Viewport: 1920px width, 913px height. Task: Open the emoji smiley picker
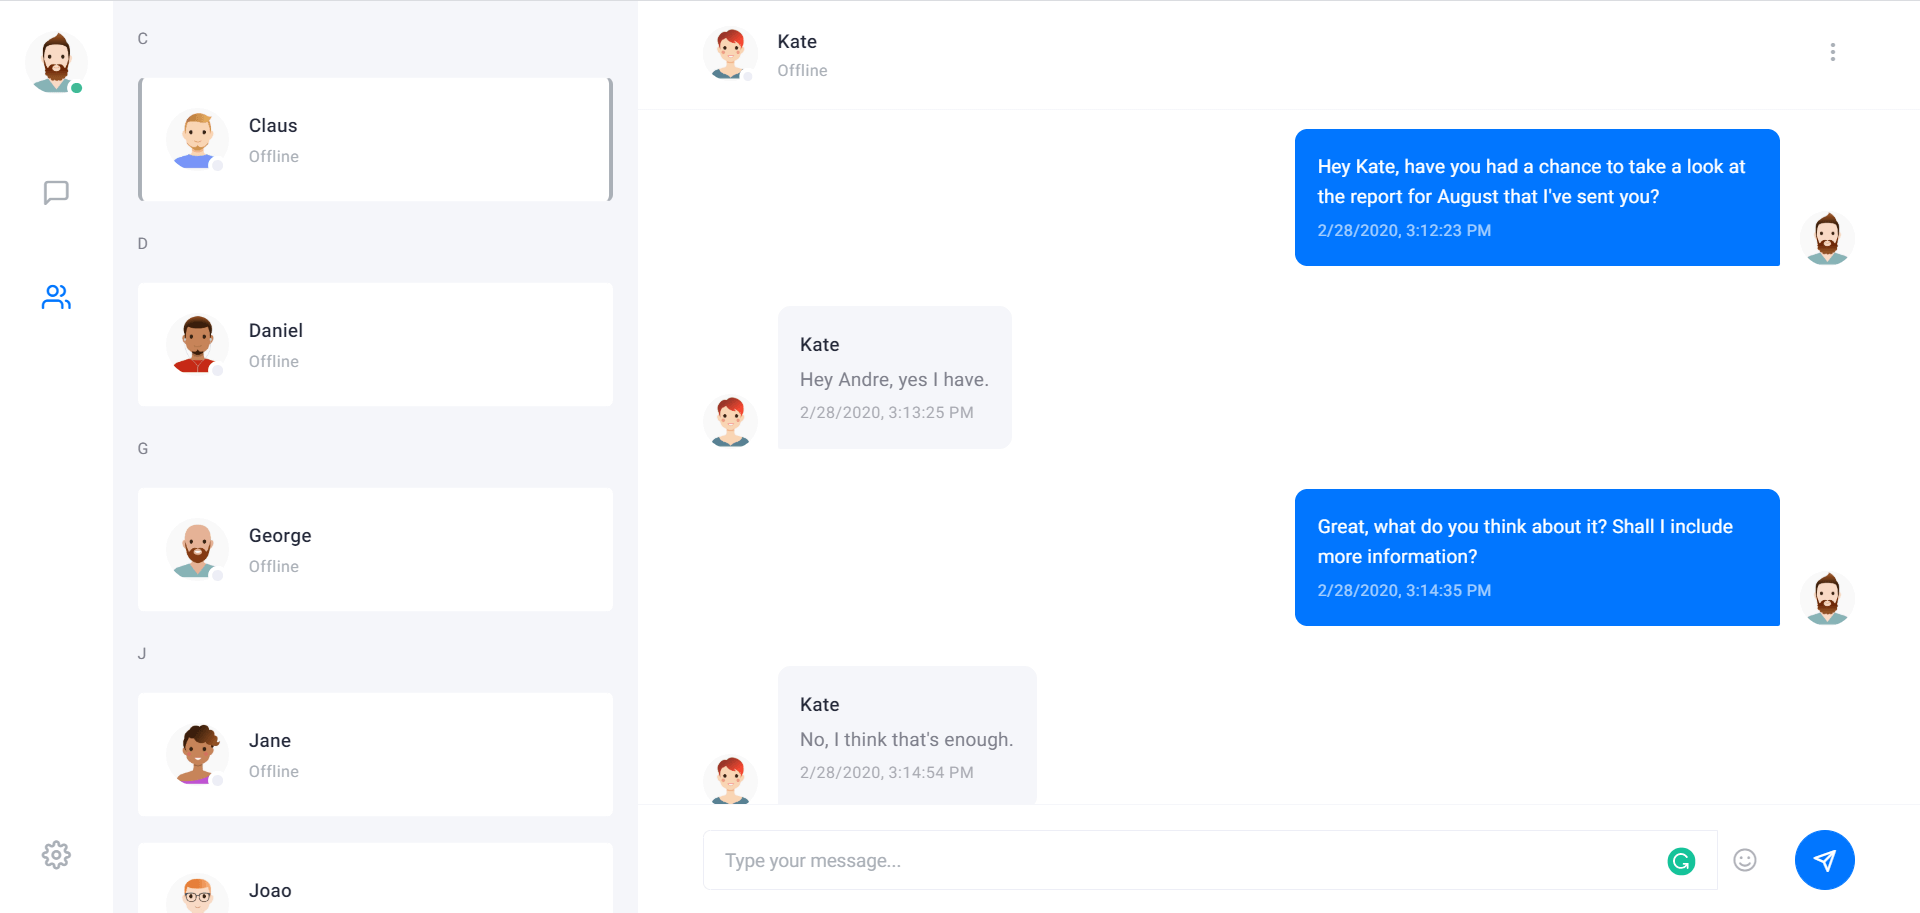pyautogui.click(x=1745, y=860)
